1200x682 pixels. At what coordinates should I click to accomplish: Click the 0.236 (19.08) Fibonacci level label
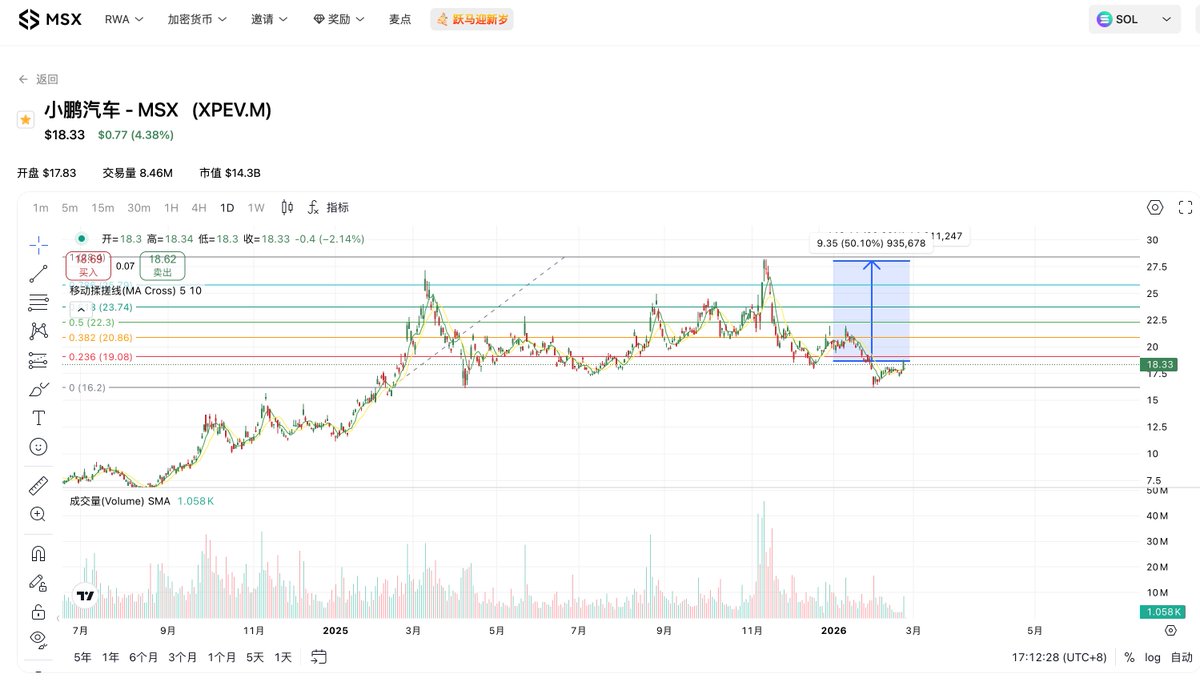101,356
